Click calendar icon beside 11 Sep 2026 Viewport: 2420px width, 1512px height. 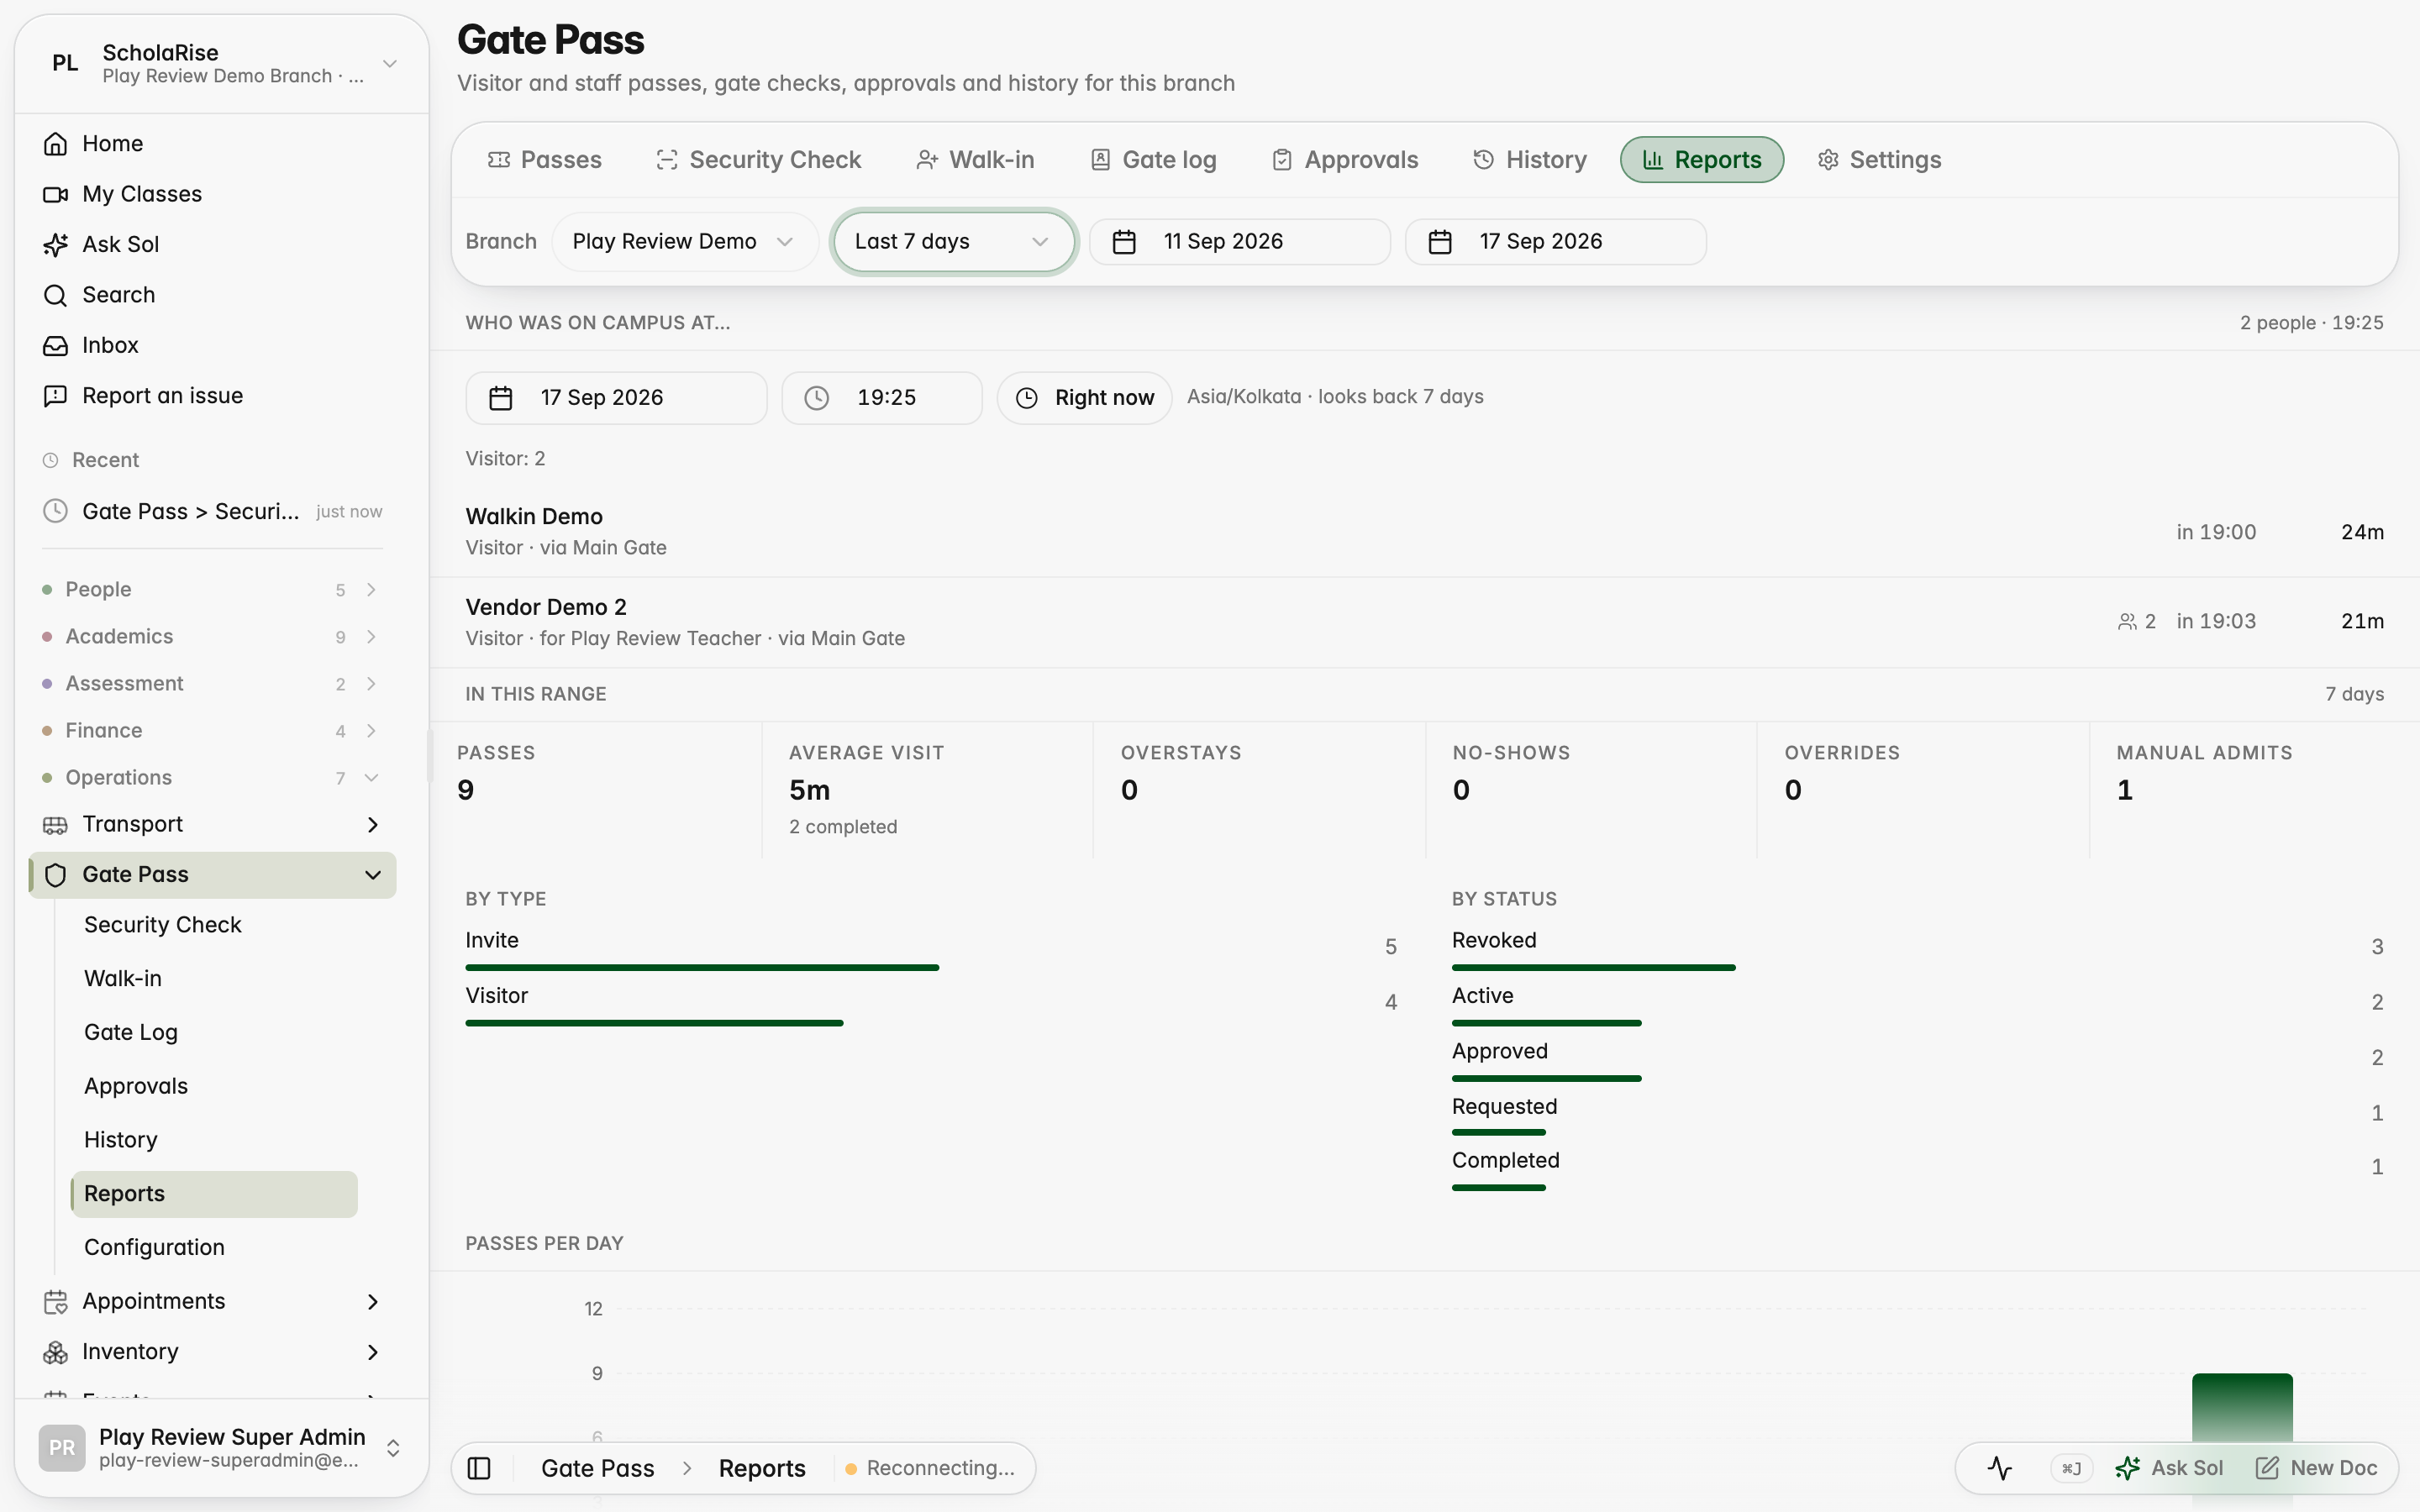(1124, 242)
